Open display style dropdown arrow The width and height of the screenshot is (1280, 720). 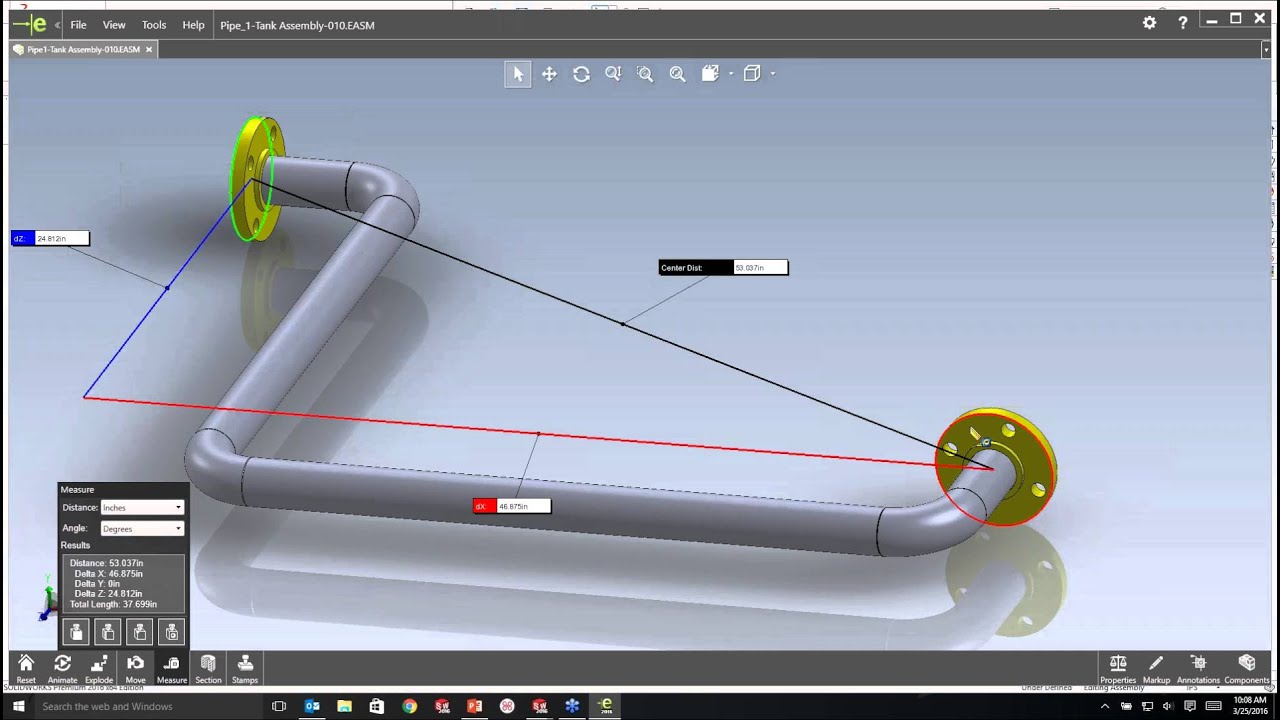click(x=731, y=74)
